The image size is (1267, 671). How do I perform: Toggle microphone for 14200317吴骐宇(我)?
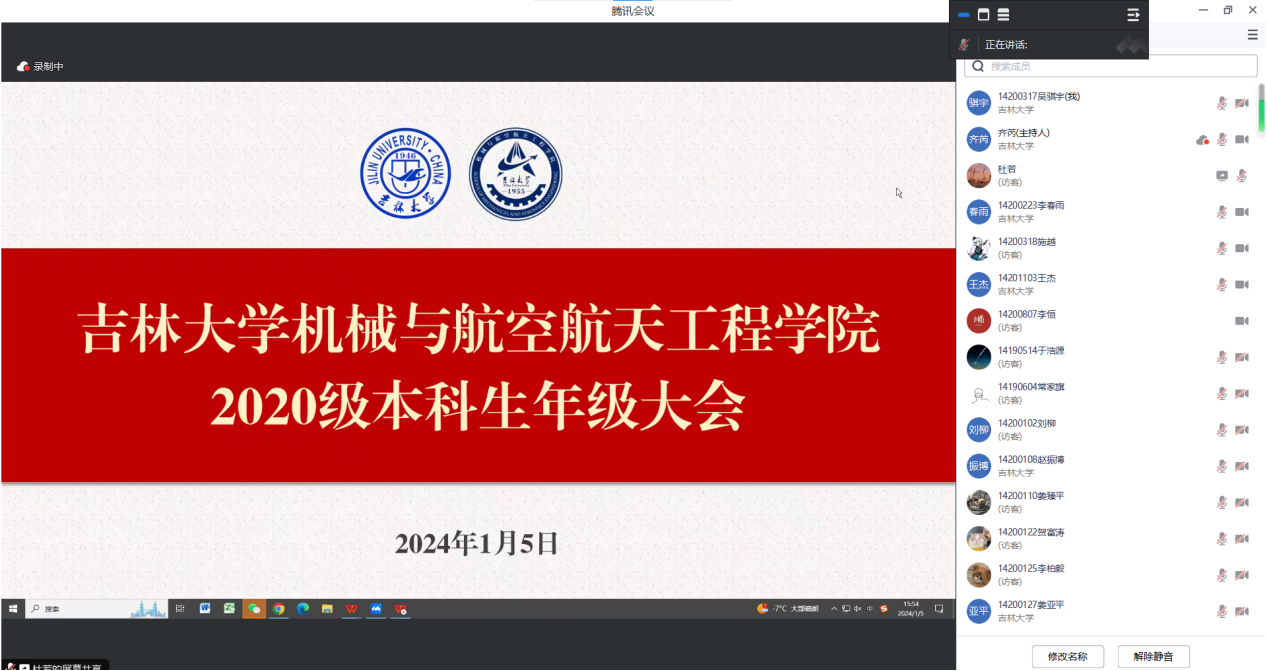1221,103
